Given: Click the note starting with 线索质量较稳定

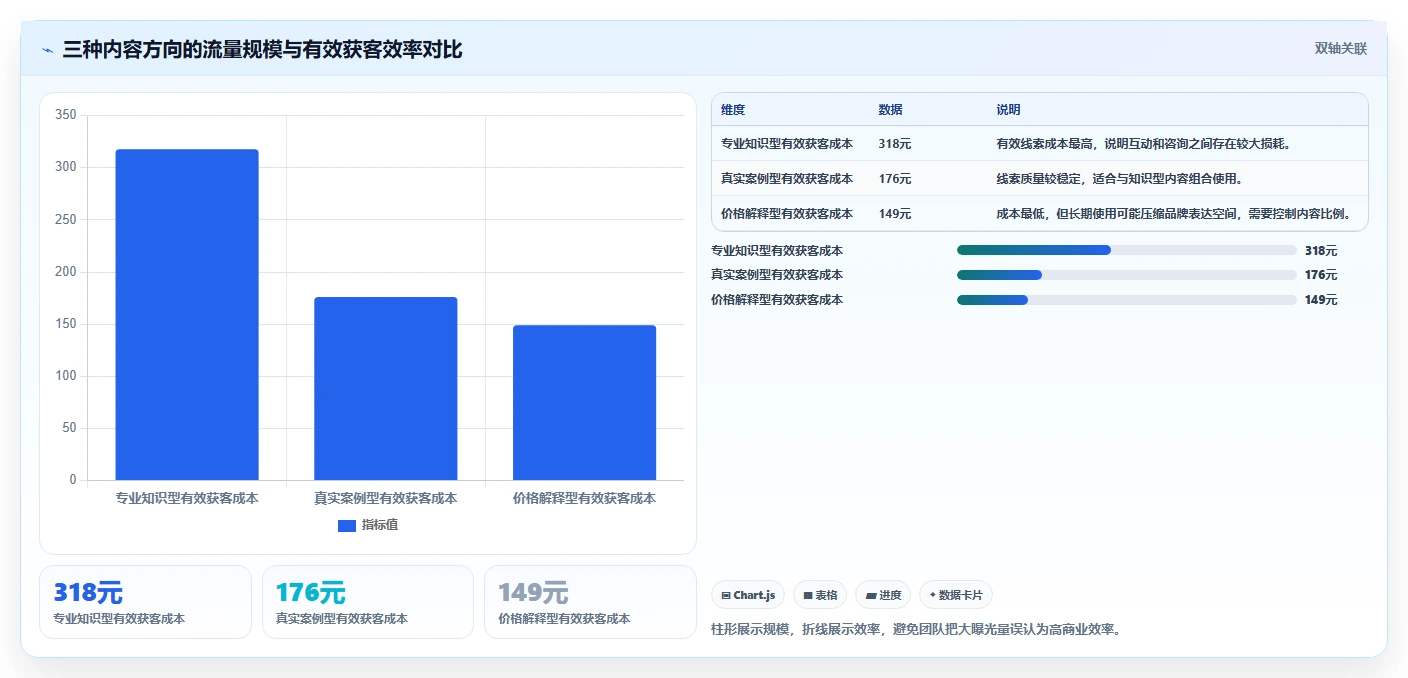Looking at the screenshot, I should tap(1119, 179).
